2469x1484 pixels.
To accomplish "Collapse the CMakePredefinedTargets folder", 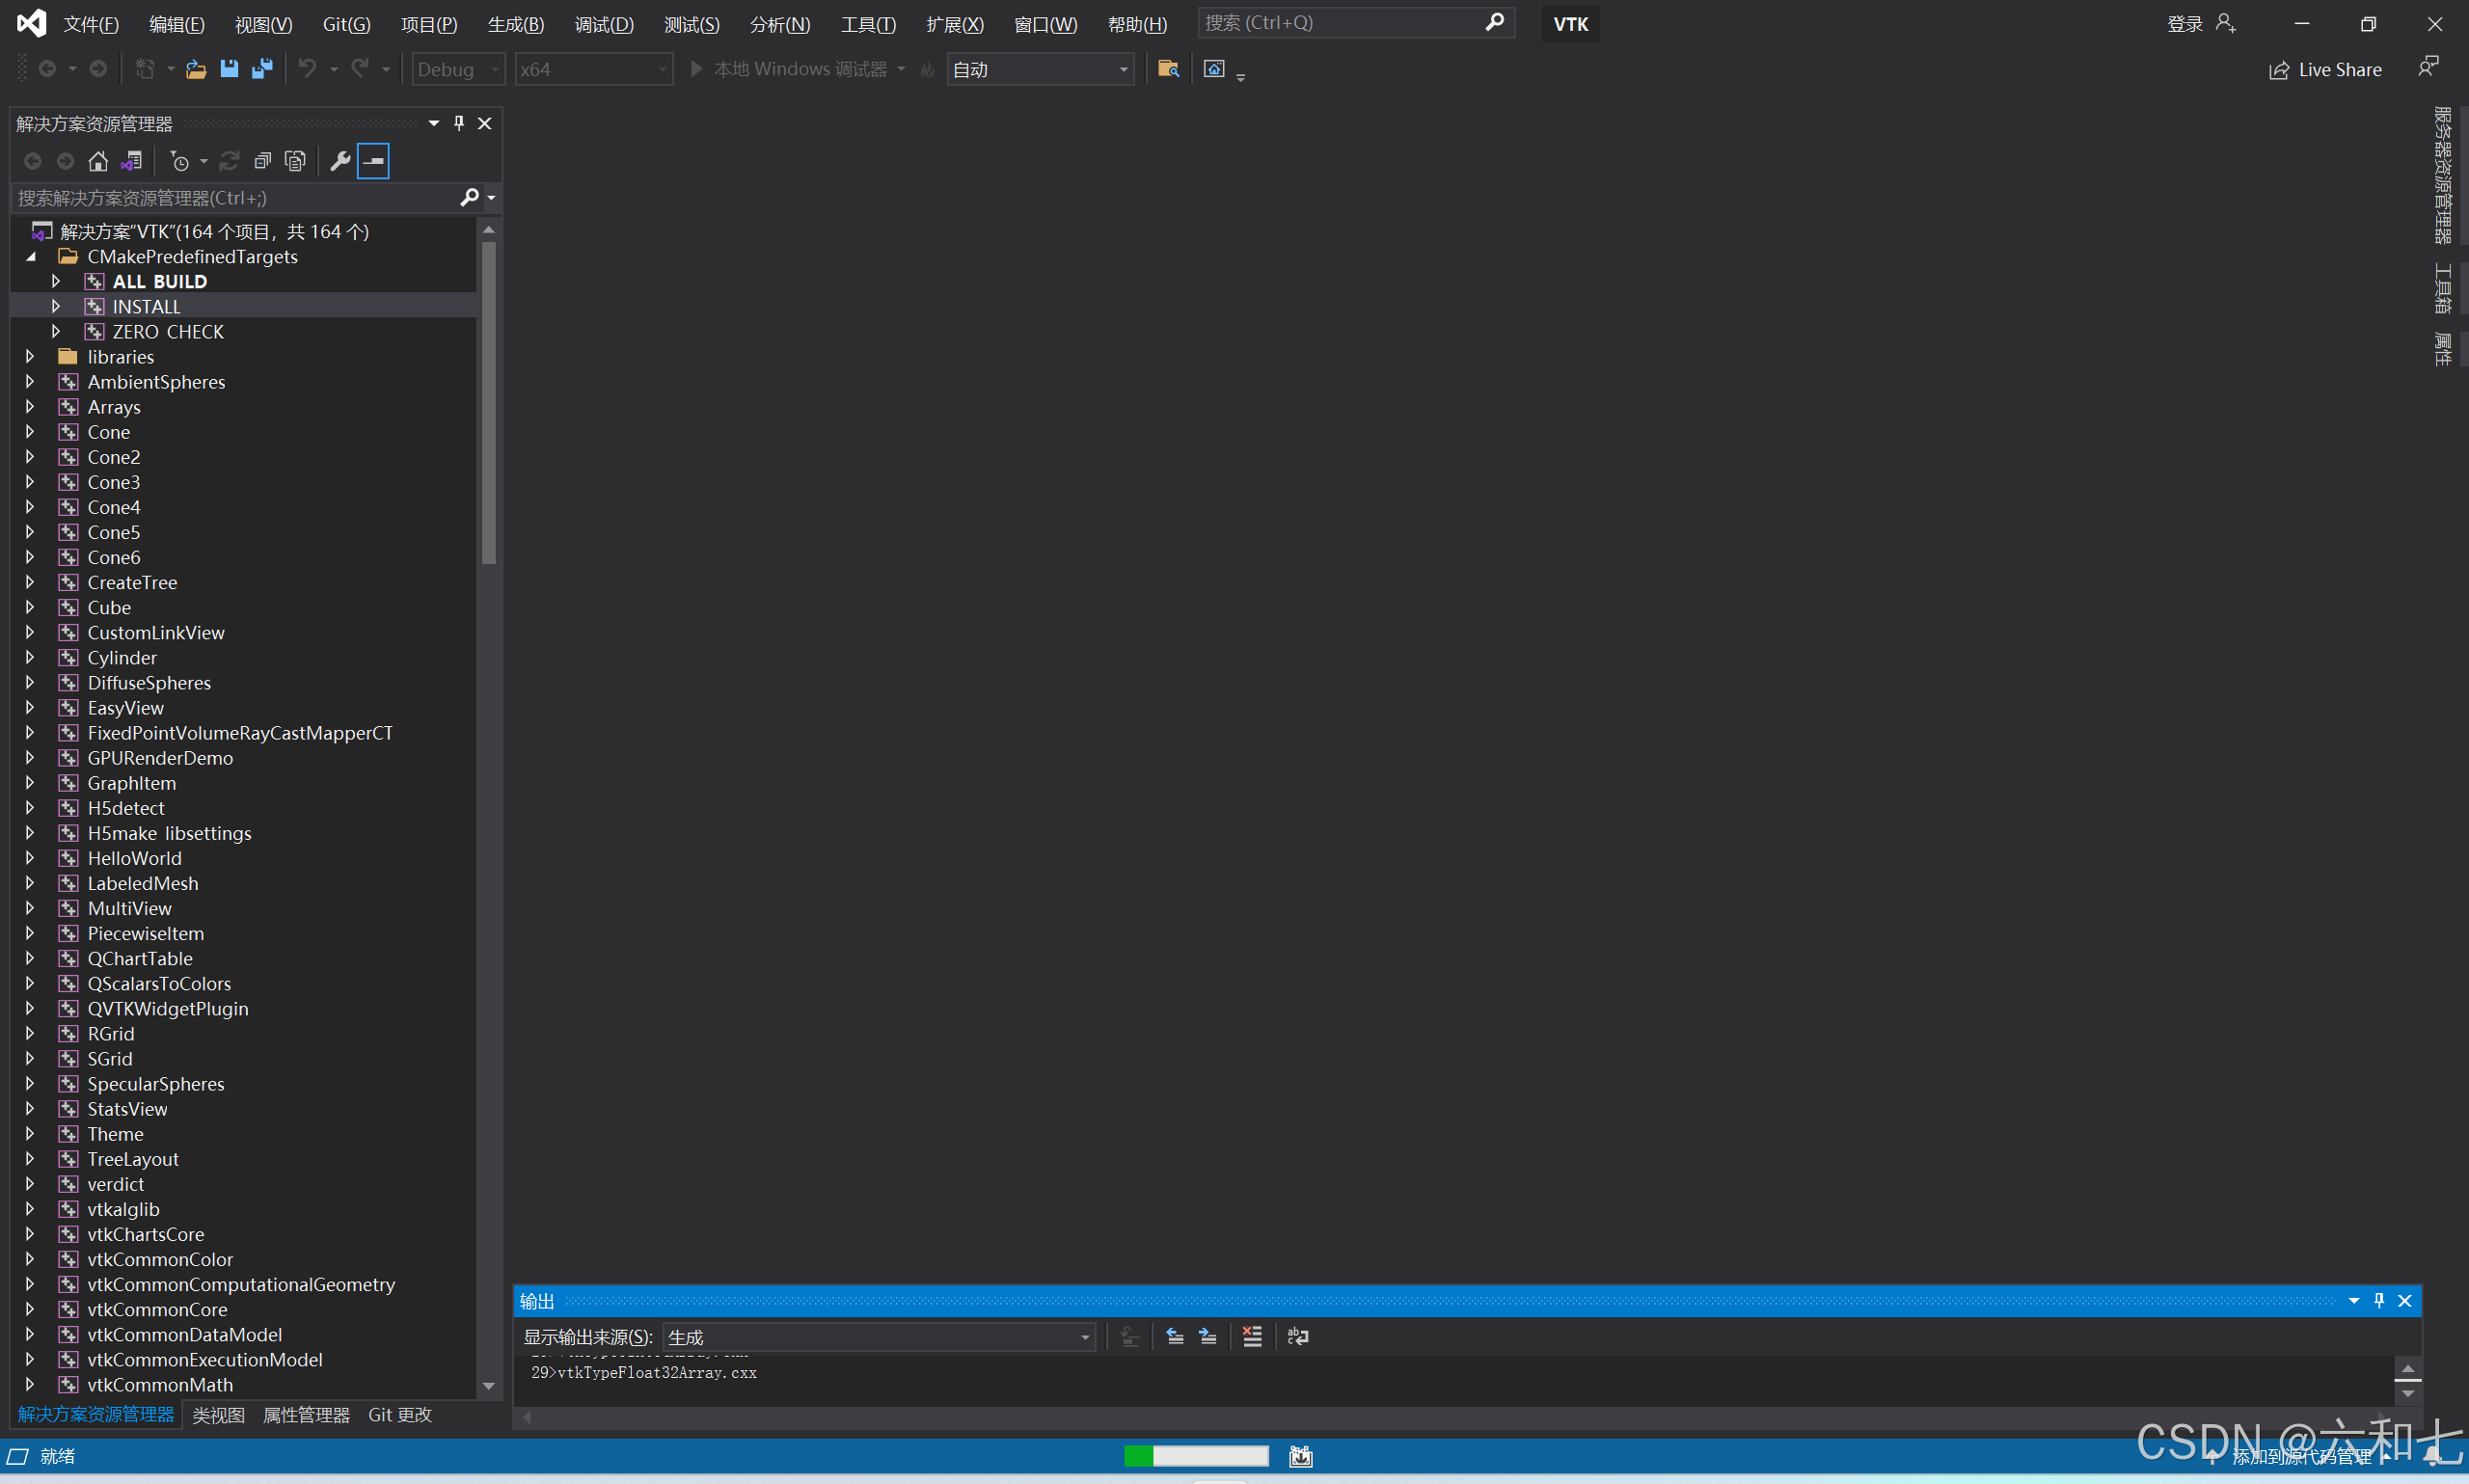I will point(31,257).
